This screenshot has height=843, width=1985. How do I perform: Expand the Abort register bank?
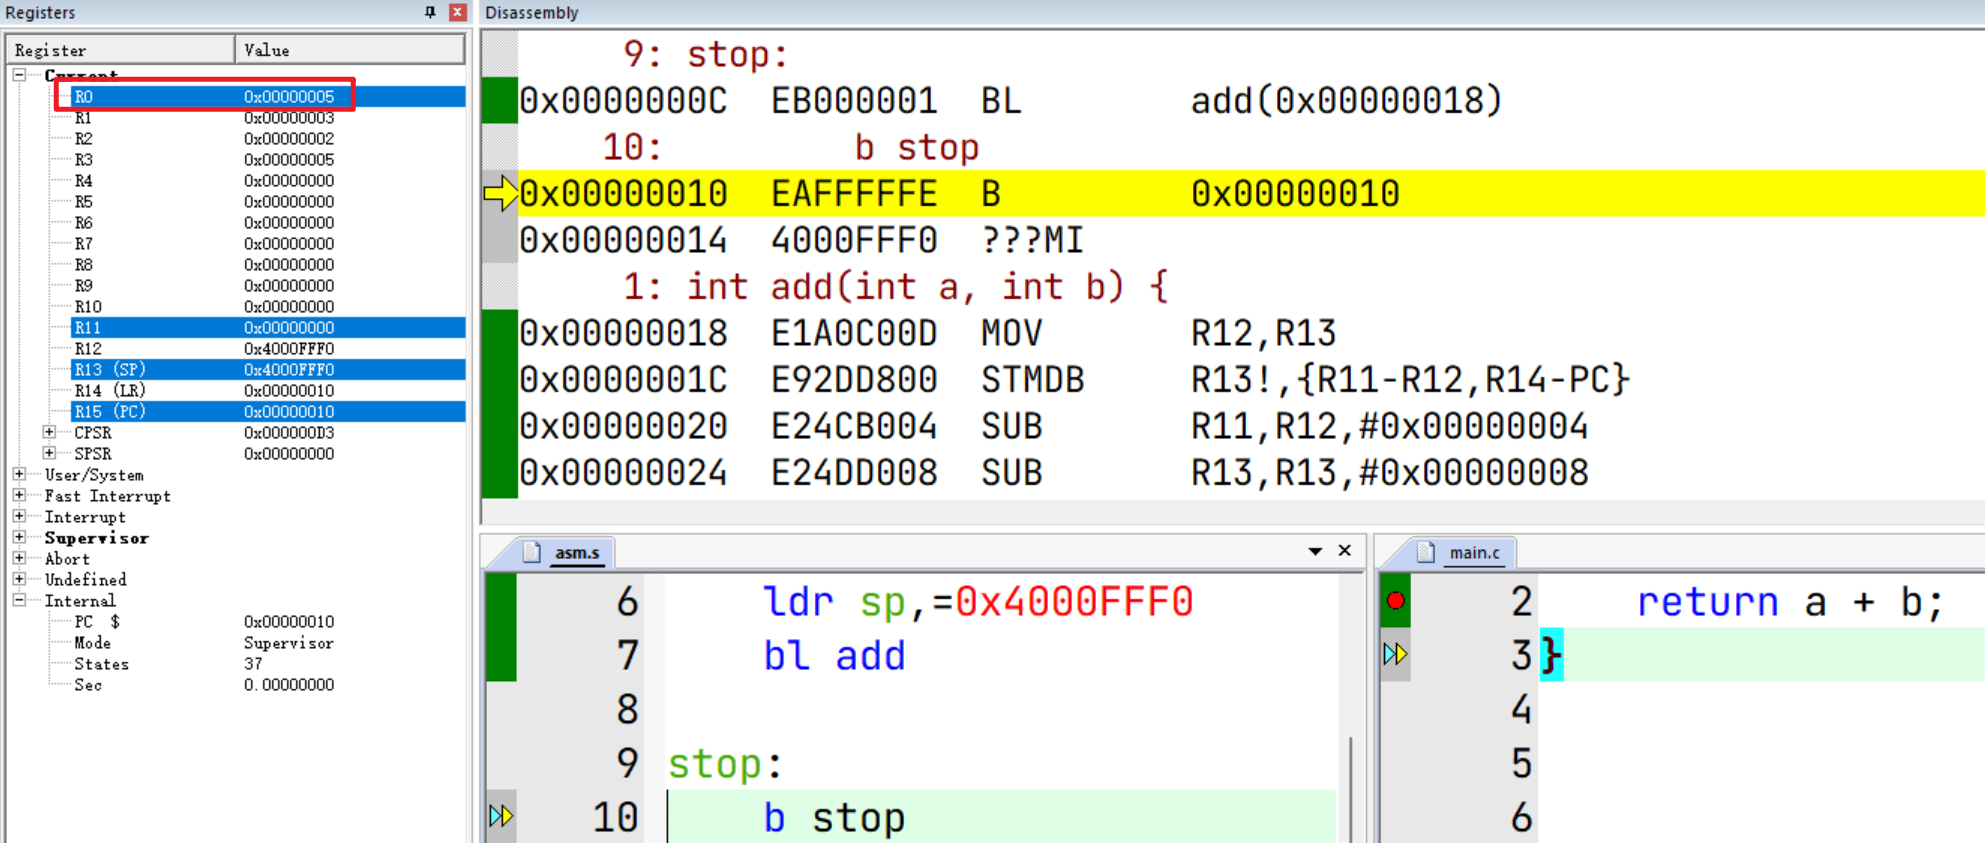click(x=19, y=558)
